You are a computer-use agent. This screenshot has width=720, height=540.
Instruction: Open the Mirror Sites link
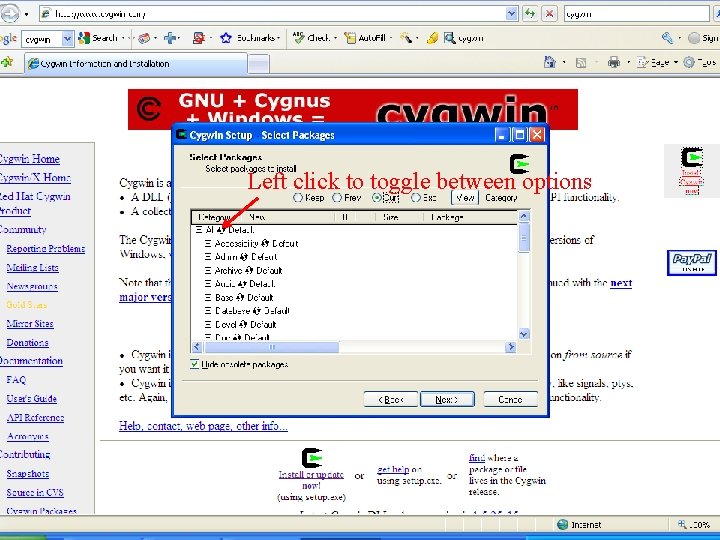(30, 324)
